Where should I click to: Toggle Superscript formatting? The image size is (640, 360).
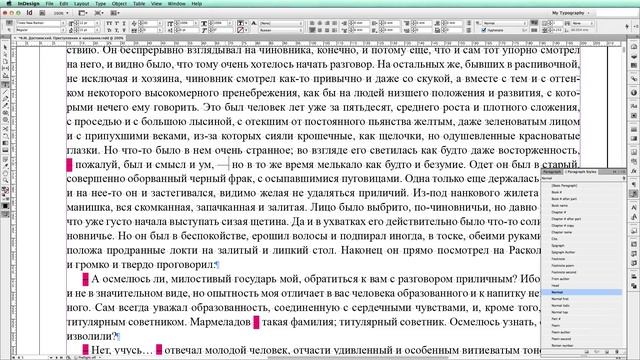click(117, 23)
